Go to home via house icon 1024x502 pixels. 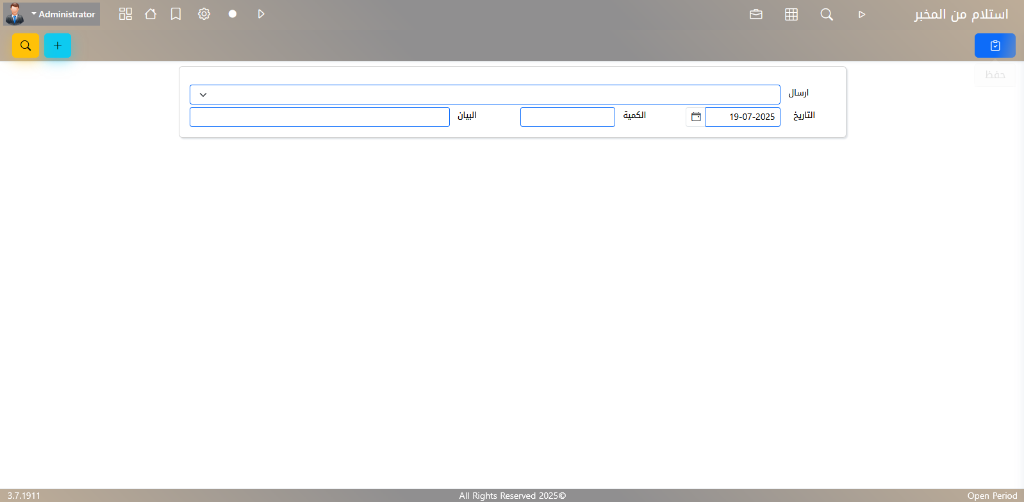pyautogui.click(x=150, y=14)
